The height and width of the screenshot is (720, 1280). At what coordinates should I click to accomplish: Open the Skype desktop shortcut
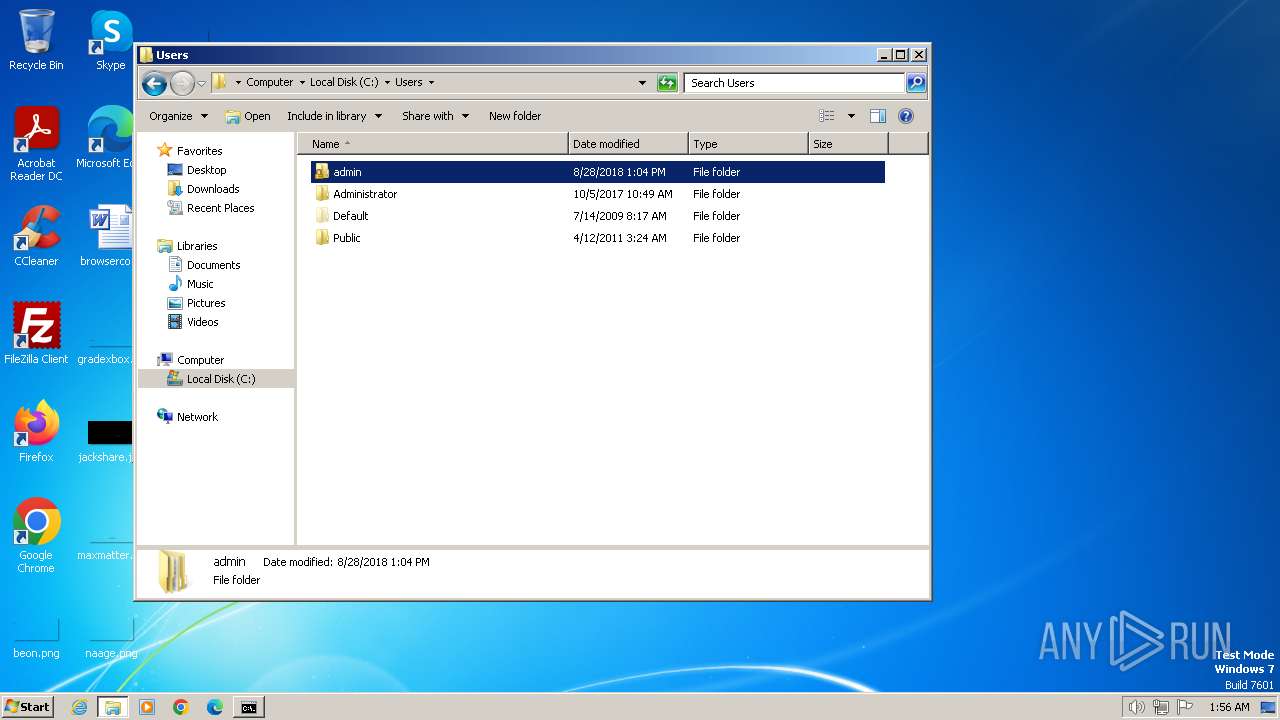pyautogui.click(x=110, y=40)
